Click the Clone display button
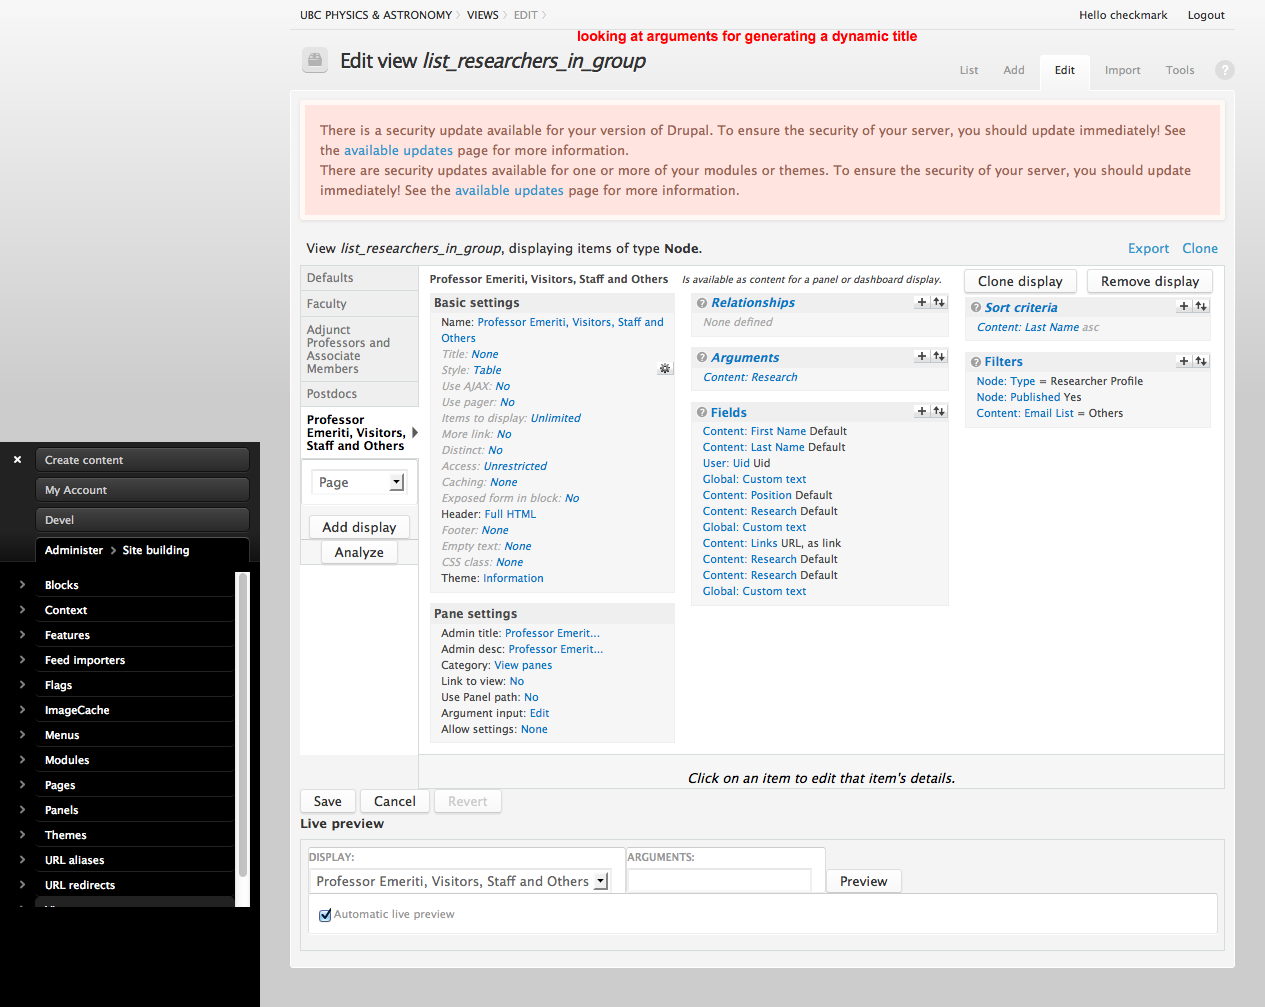 click(x=1019, y=281)
